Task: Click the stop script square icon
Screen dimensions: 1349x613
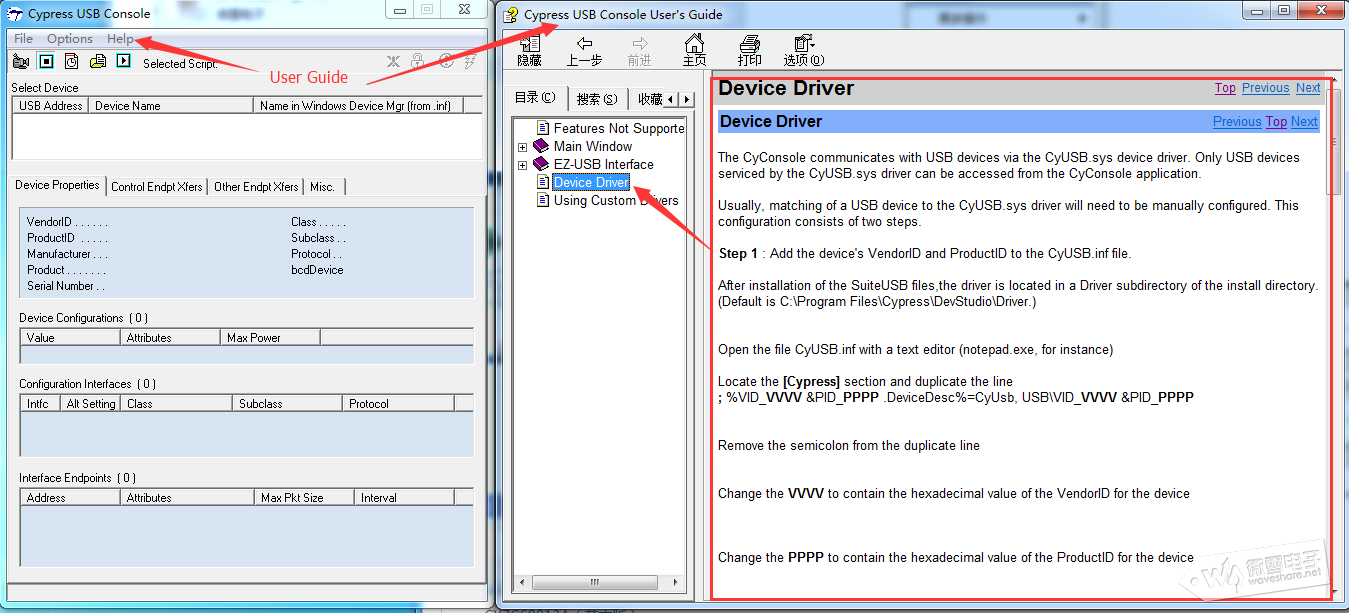Action: 46,62
